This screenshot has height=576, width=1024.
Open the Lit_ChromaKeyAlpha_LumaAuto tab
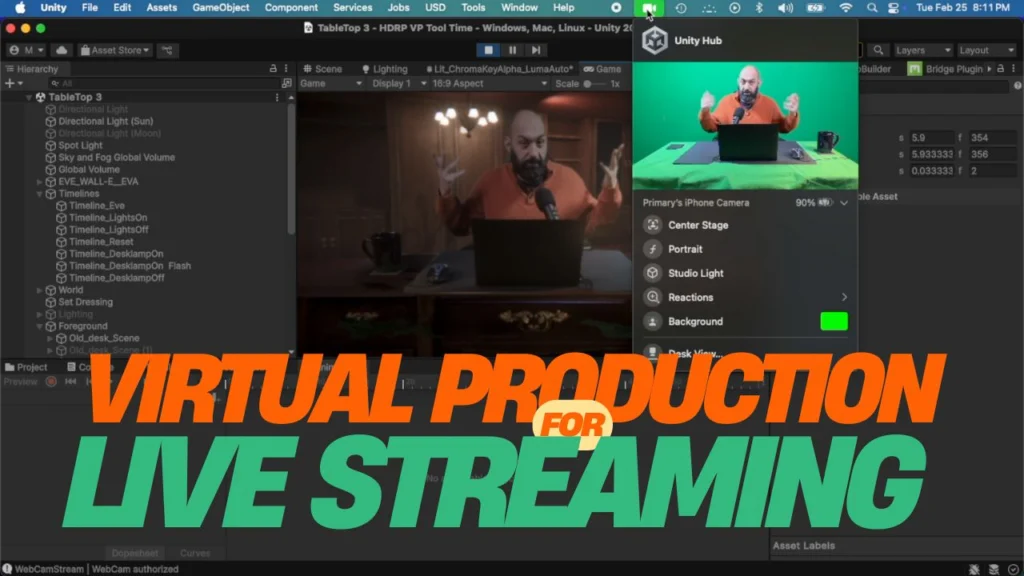500,69
